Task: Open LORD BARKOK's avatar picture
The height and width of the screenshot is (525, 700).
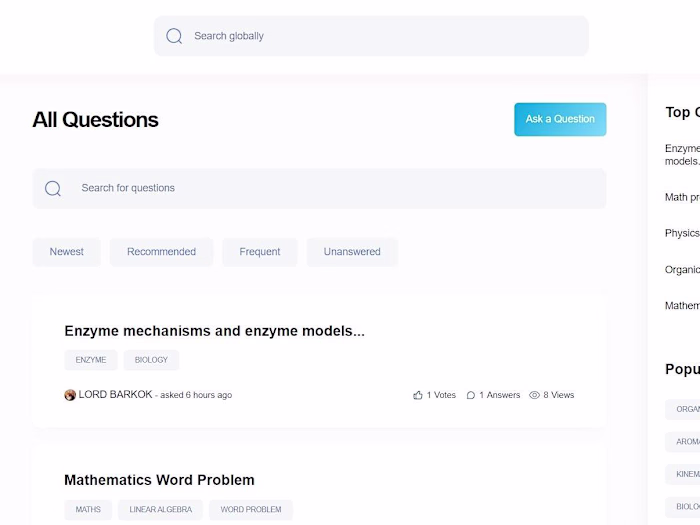Action: (x=70, y=395)
